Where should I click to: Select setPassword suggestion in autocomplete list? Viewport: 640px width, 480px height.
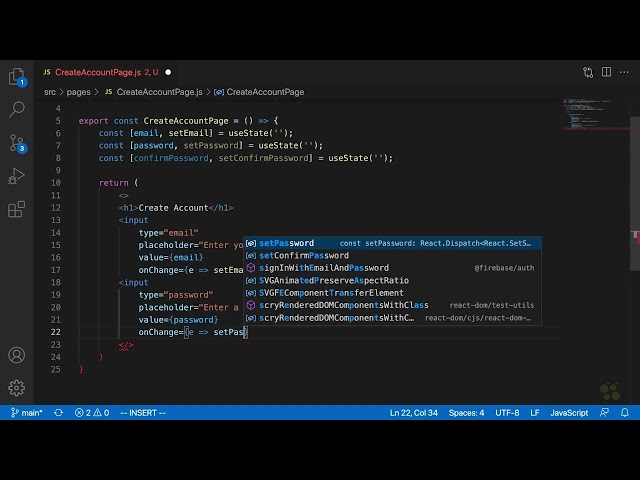coord(393,243)
